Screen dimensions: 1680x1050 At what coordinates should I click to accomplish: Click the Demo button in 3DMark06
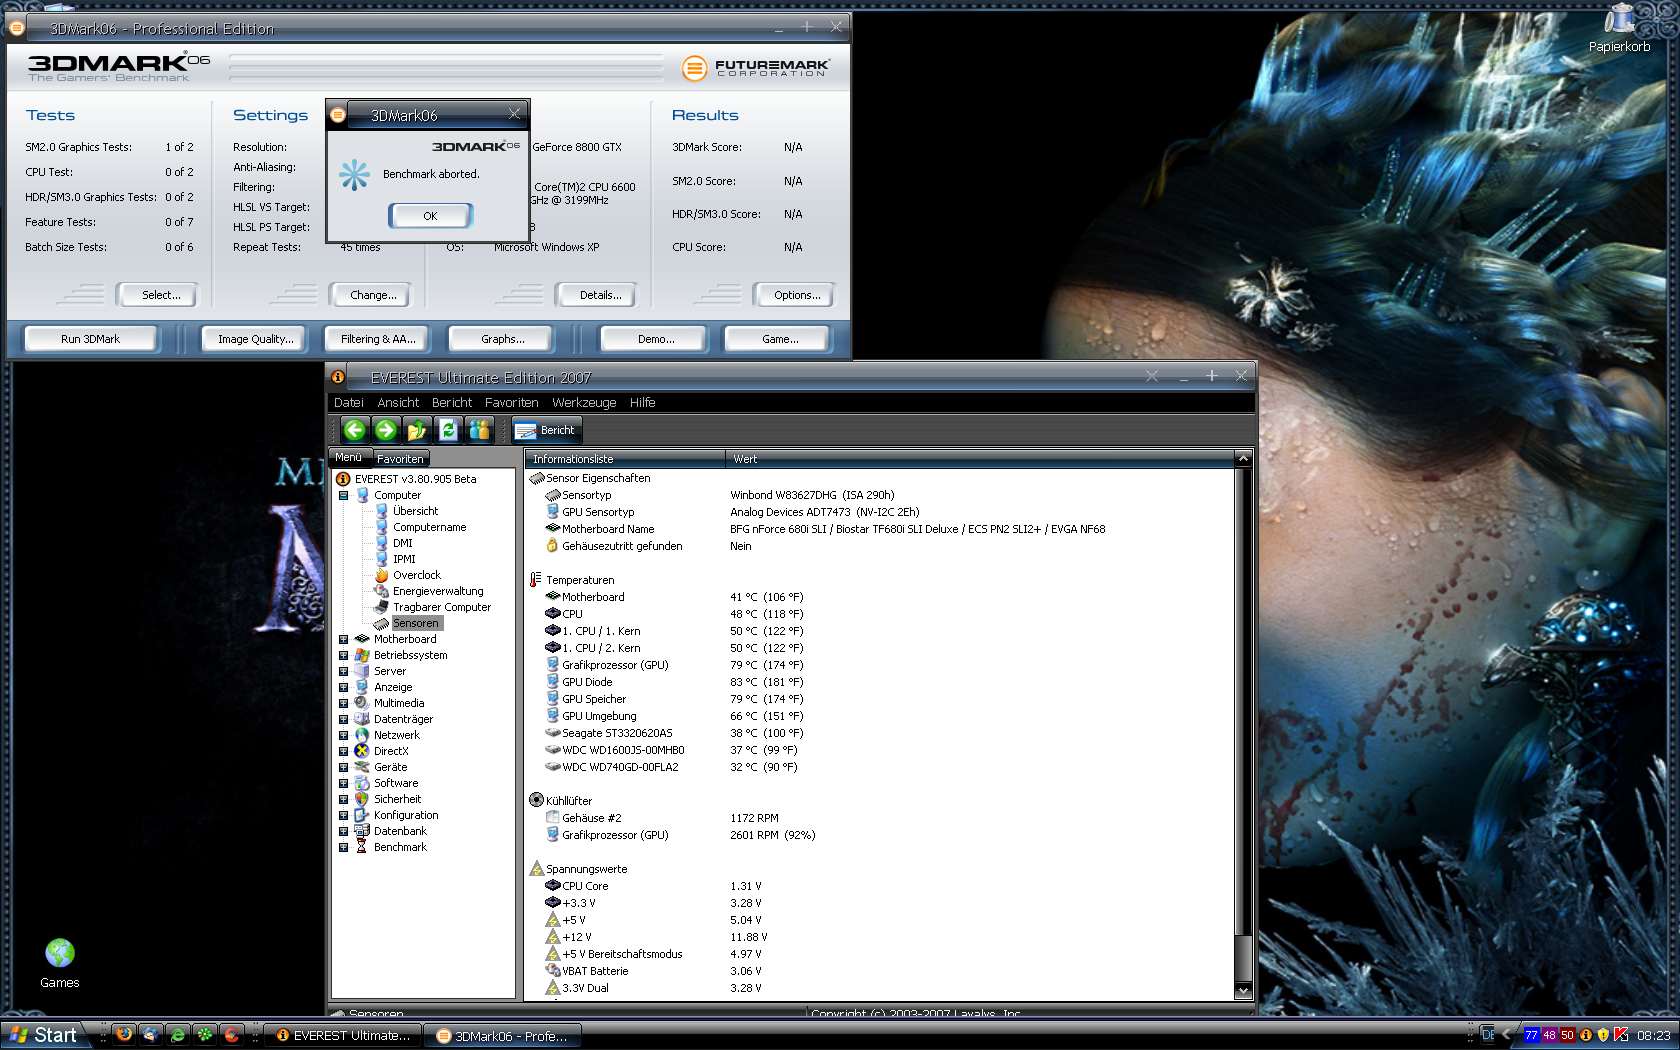click(x=656, y=339)
